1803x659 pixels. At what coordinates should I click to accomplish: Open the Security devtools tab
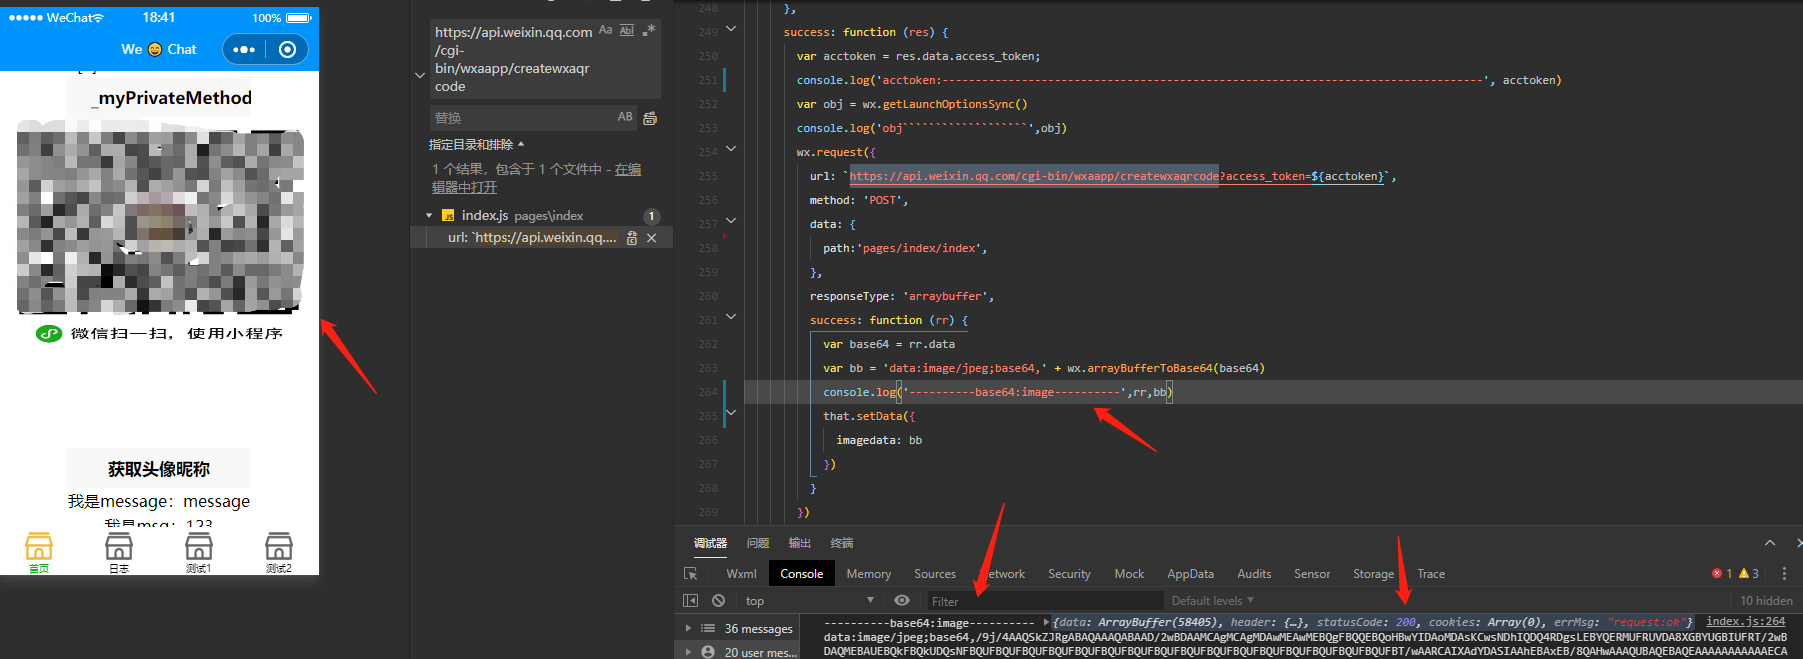point(1069,574)
